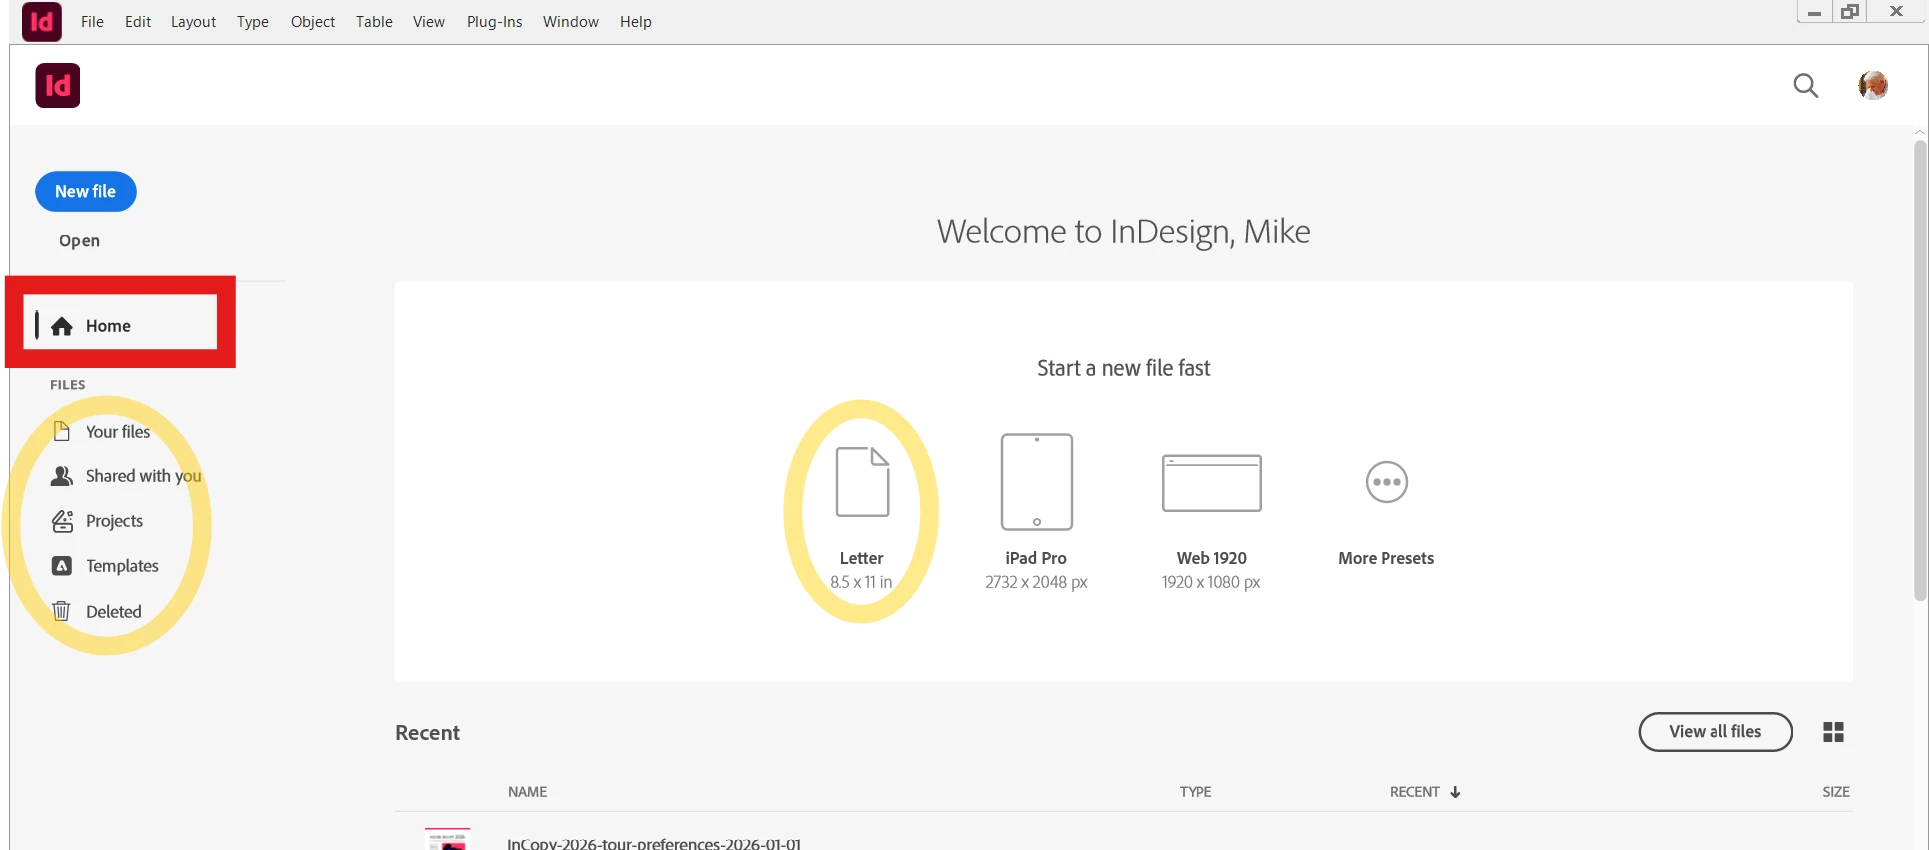Image resolution: width=1929 pixels, height=850 pixels.
Task: Click View all files button
Action: [x=1715, y=732]
